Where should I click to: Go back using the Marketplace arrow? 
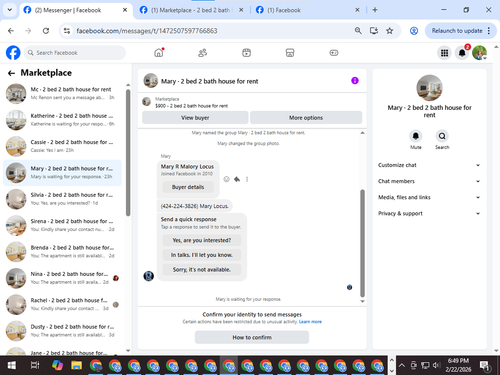11,73
